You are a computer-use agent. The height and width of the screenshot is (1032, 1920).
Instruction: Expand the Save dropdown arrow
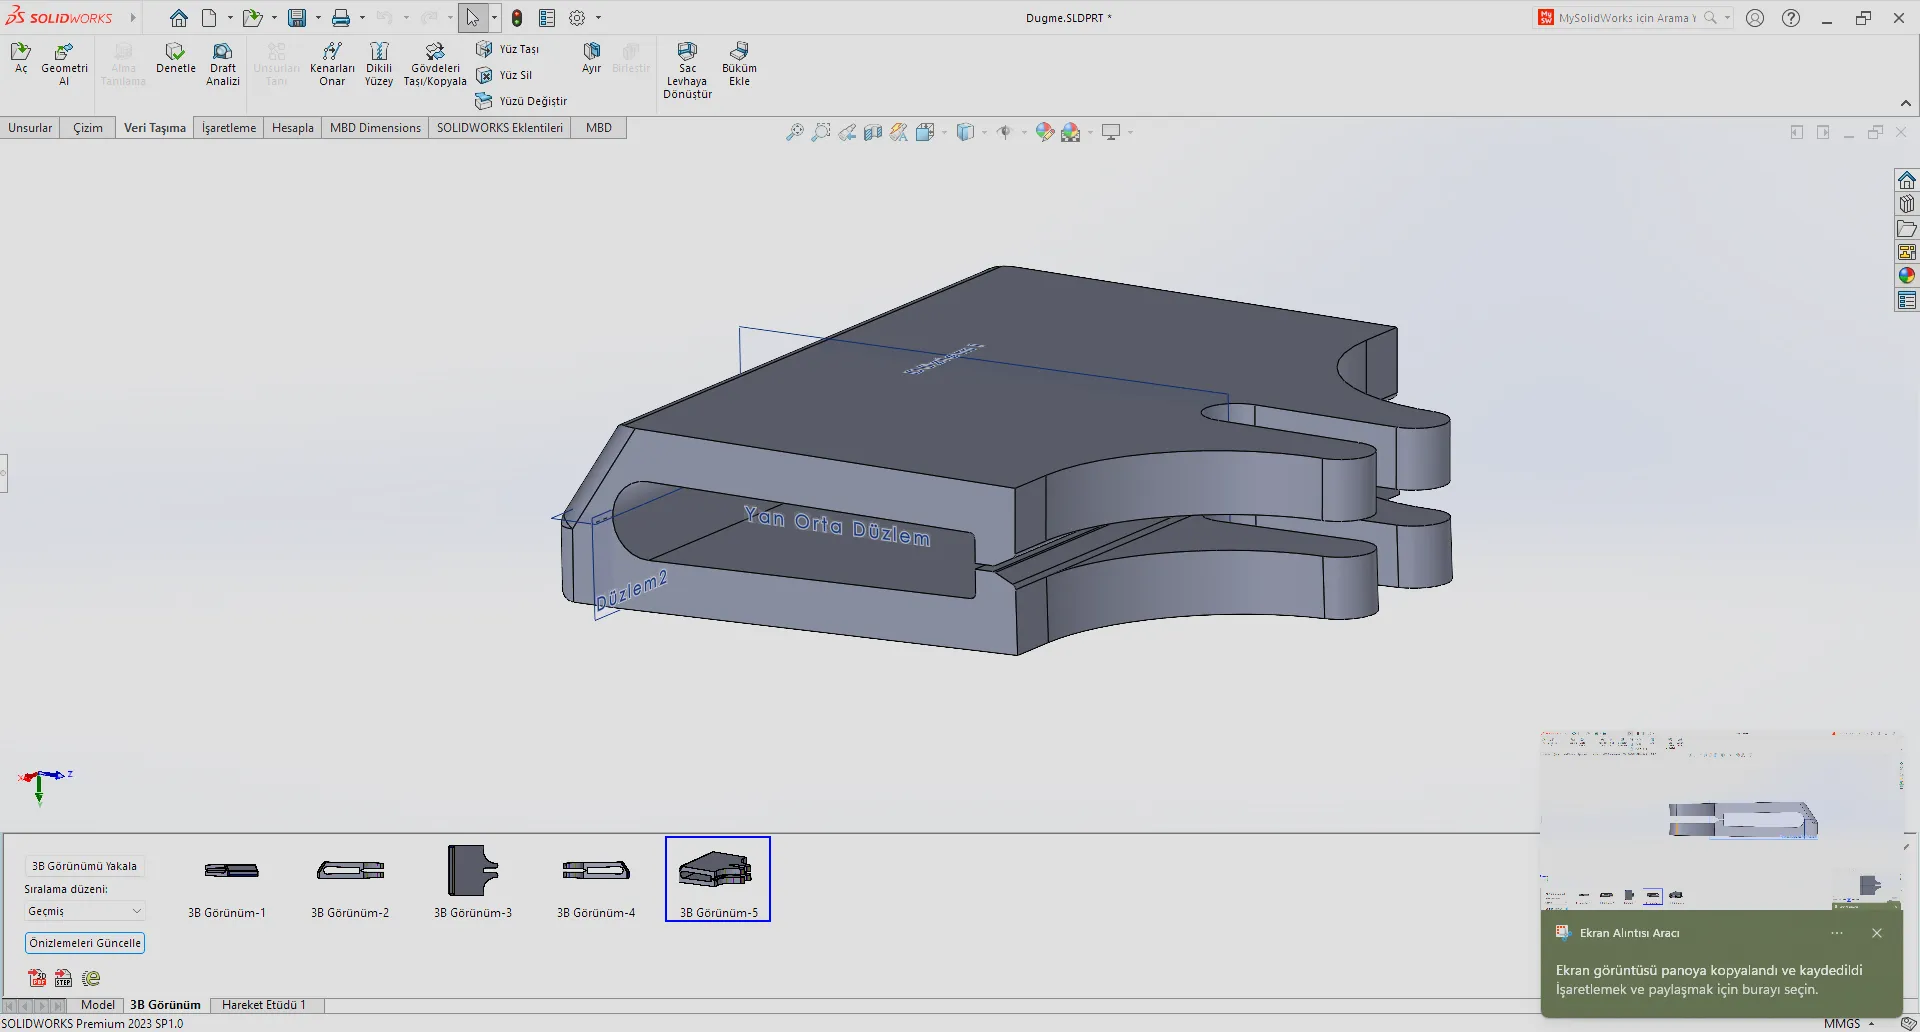318,18
